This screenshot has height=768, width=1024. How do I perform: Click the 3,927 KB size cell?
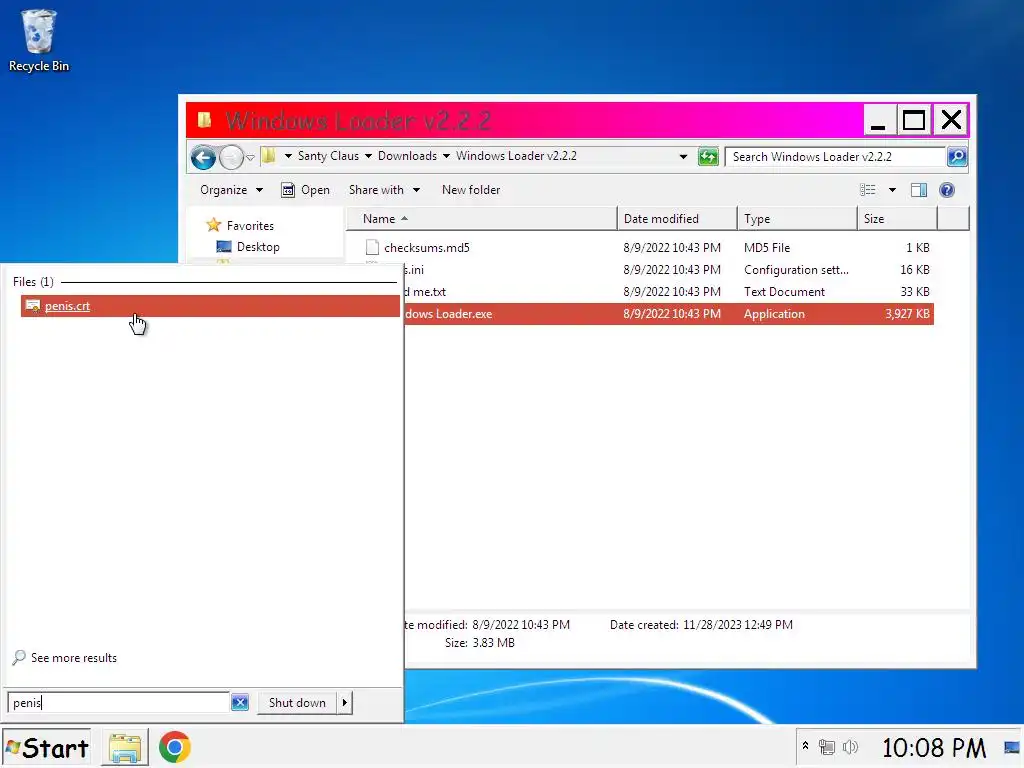(x=907, y=314)
